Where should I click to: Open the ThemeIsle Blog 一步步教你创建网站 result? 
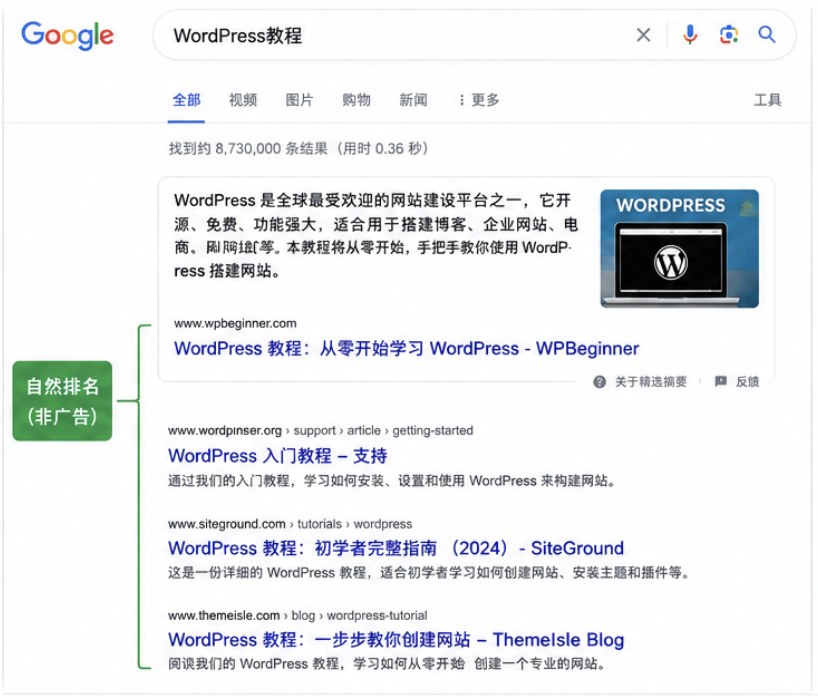pos(396,640)
